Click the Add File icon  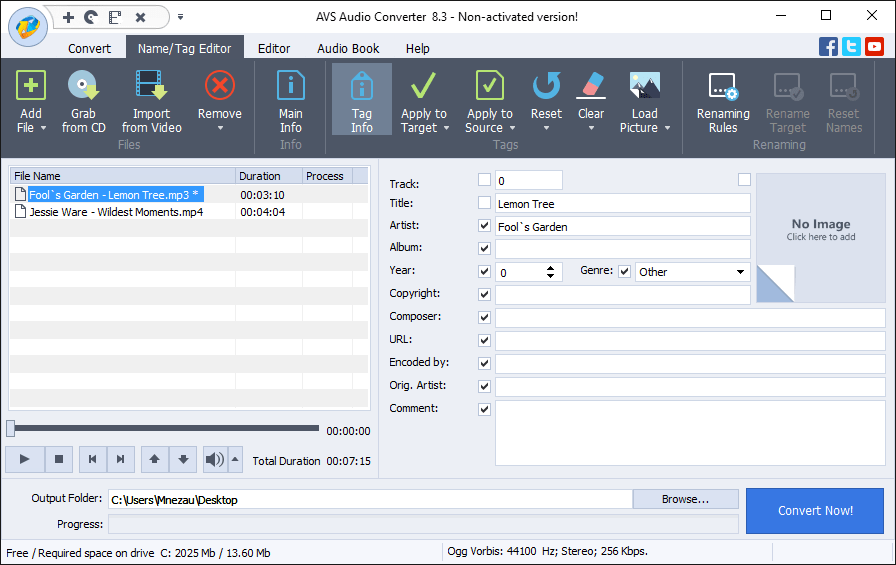pyautogui.click(x=31, y=86)
